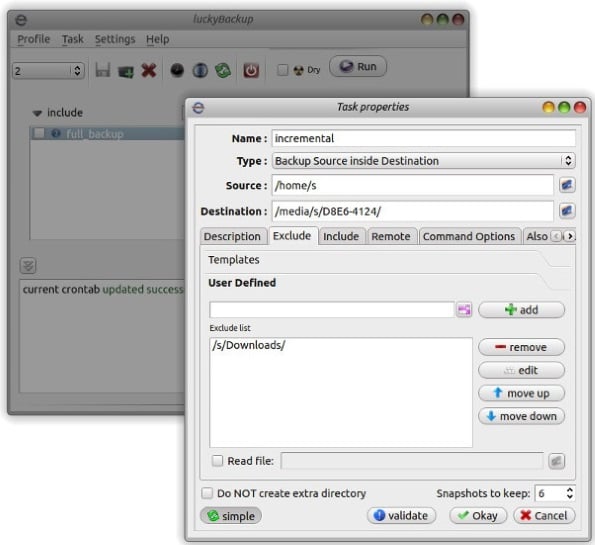595x545 pixels.
Task: Click the green default profile icon in luckyBackup toolbar
Action: tap(126, 71)
